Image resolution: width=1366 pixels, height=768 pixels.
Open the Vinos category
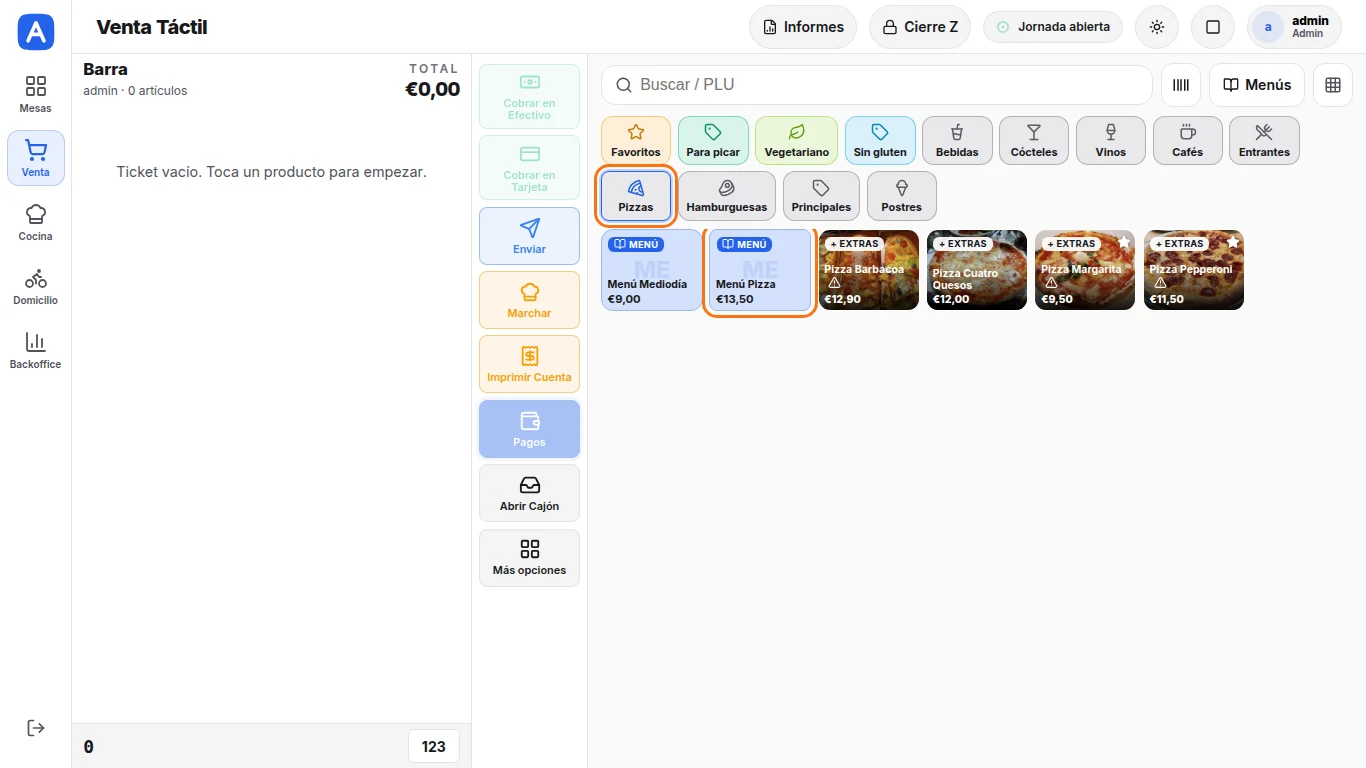[1111, 140]
